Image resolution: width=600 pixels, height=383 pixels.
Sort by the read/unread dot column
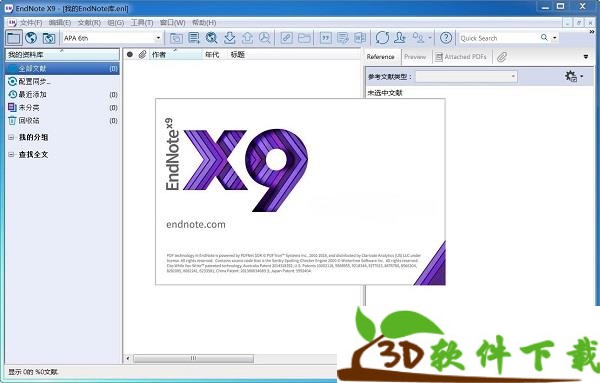tap(130, 55)
